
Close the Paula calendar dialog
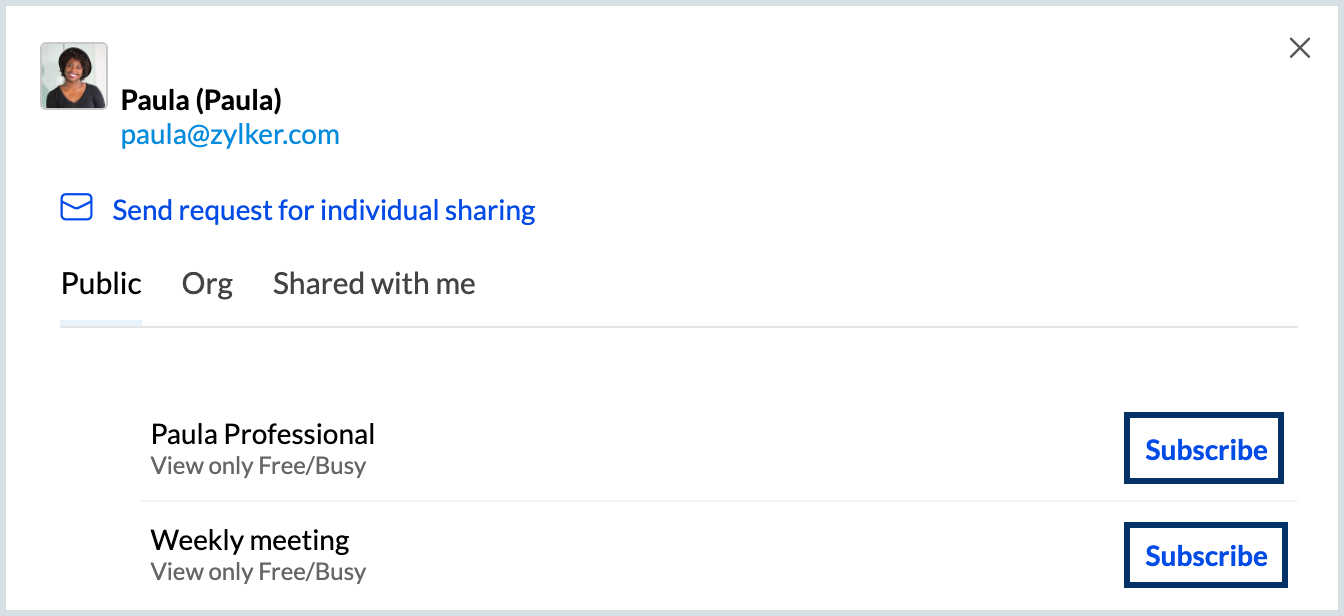click(1299, 48)
